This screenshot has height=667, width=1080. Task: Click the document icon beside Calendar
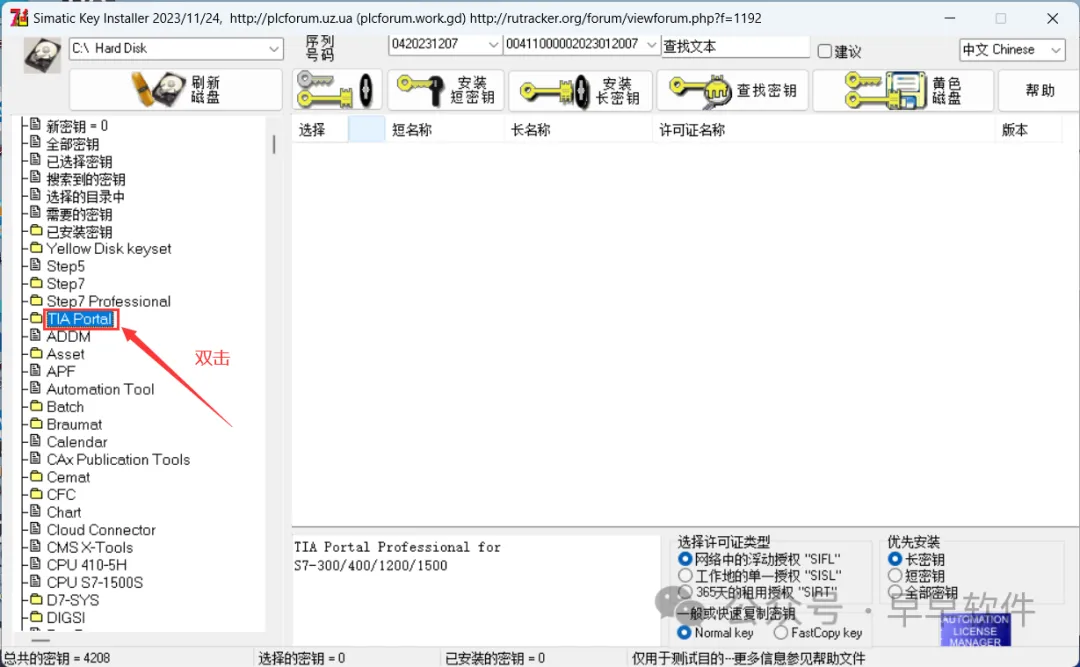(36, 441)
